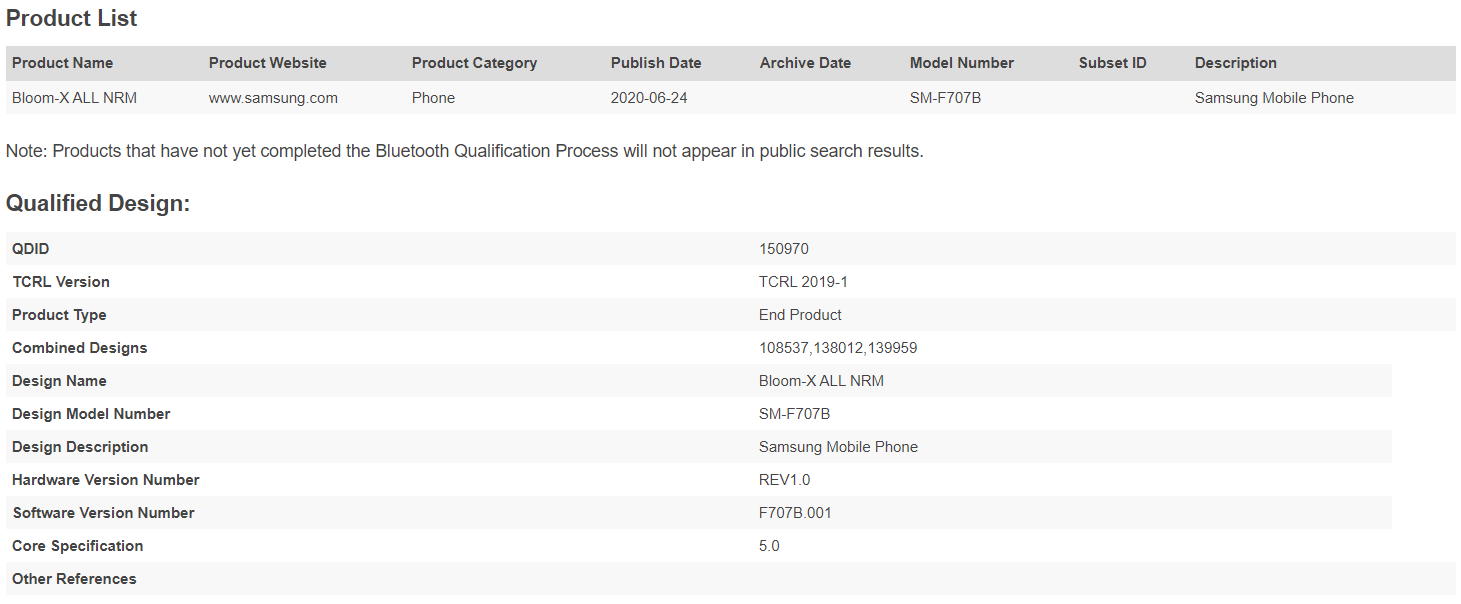This screenshot has height=604, width=1461.
Task: Click the Product Website column header
Action: pos(267,63)
